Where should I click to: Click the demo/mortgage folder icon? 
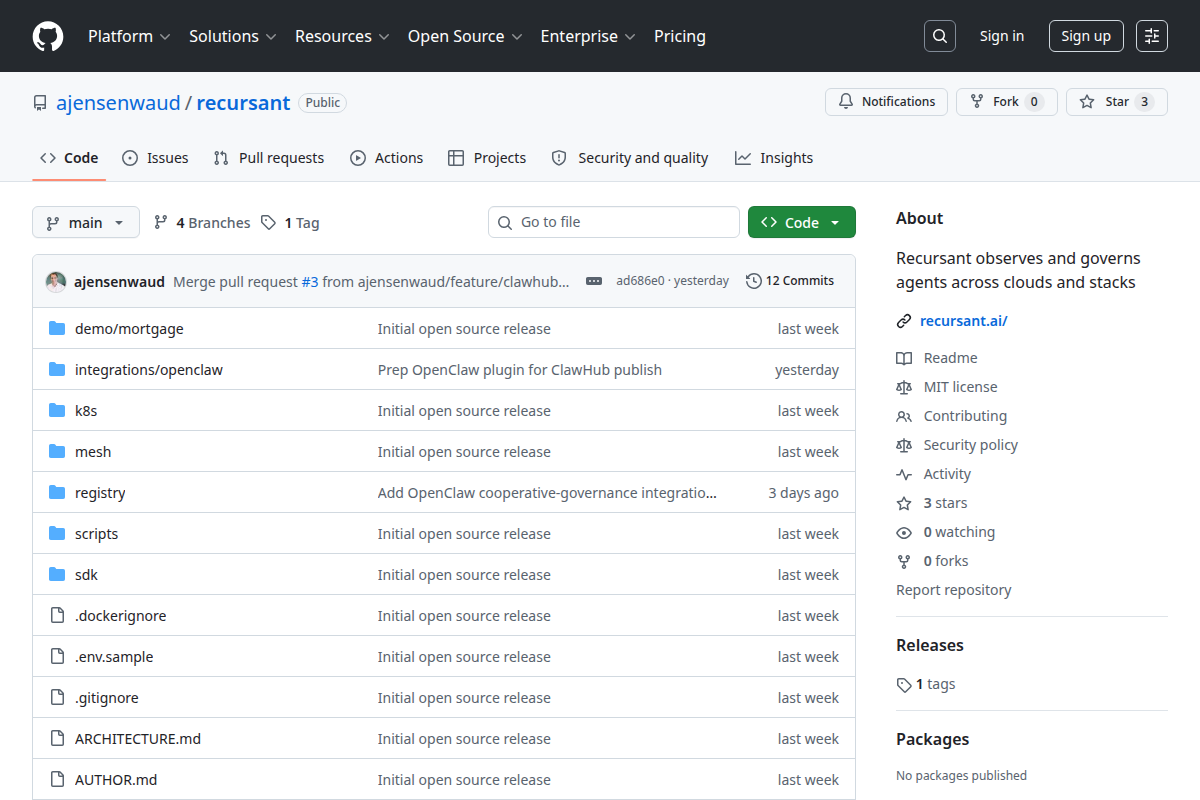point(57,329)
